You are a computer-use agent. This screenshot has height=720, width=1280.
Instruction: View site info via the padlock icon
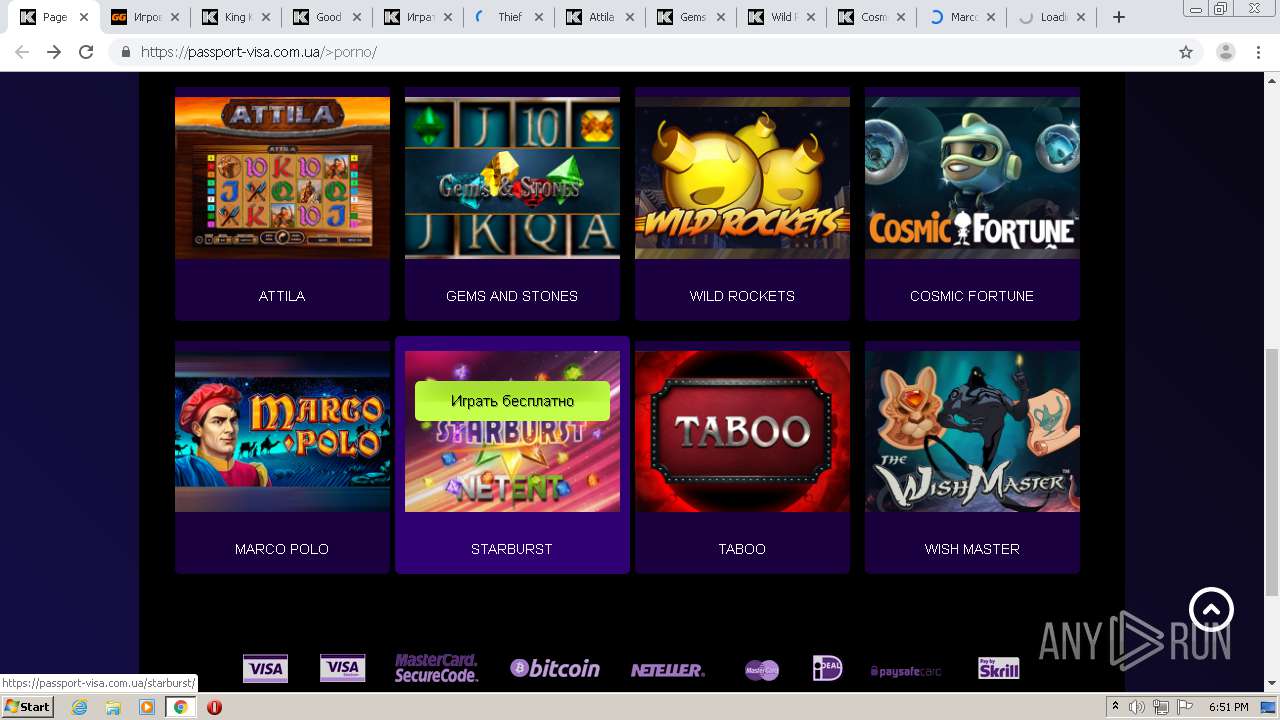126,52
